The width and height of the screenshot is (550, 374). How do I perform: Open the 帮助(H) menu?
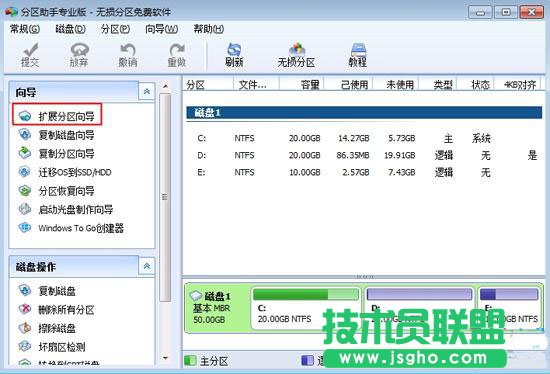coord(209,29)
